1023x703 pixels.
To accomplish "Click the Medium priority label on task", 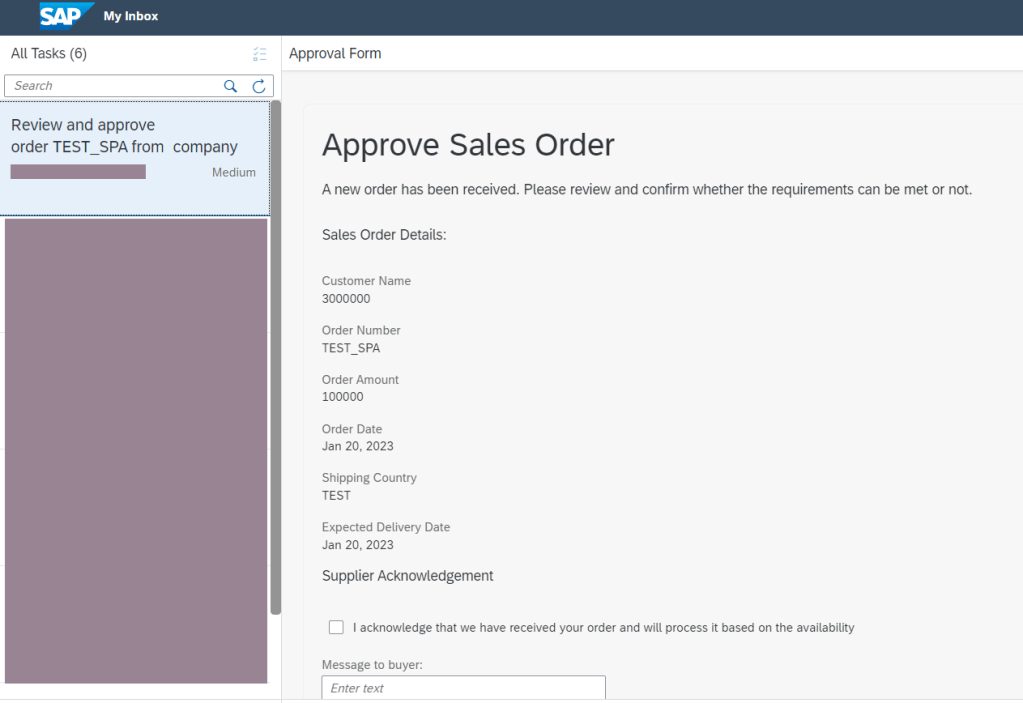I will click(233, 173).
